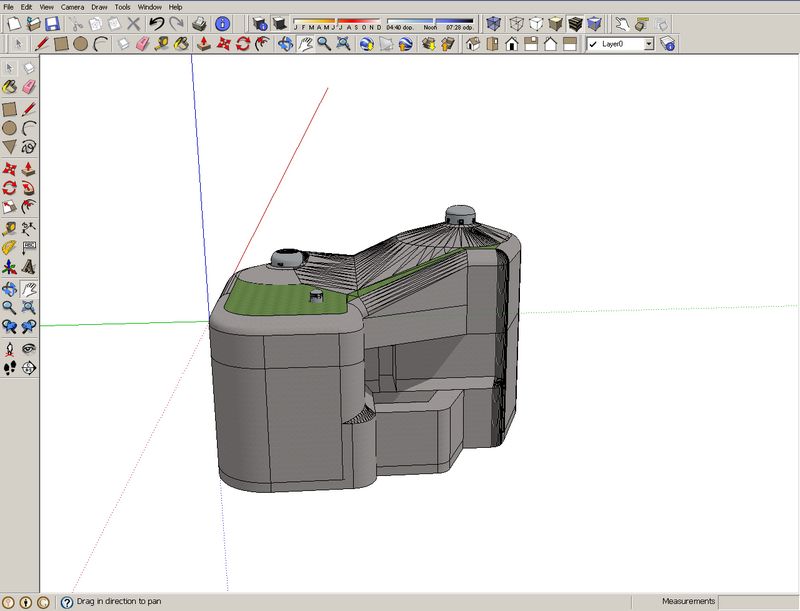The image size is (800, 611).
Task: Select the Freehand drawing tool
Action: (29, 147)
